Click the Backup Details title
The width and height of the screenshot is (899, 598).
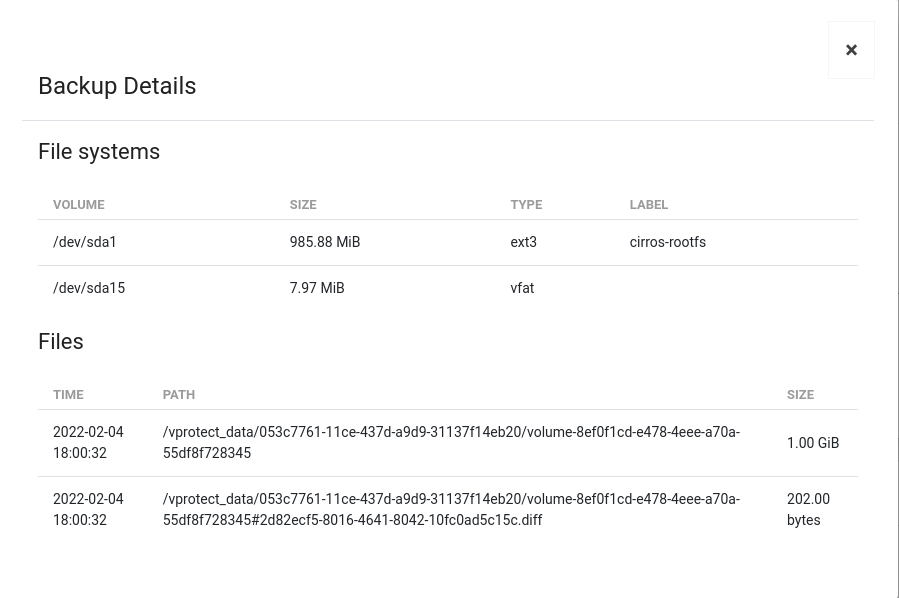pyautogui.click(x=117, y=86)
